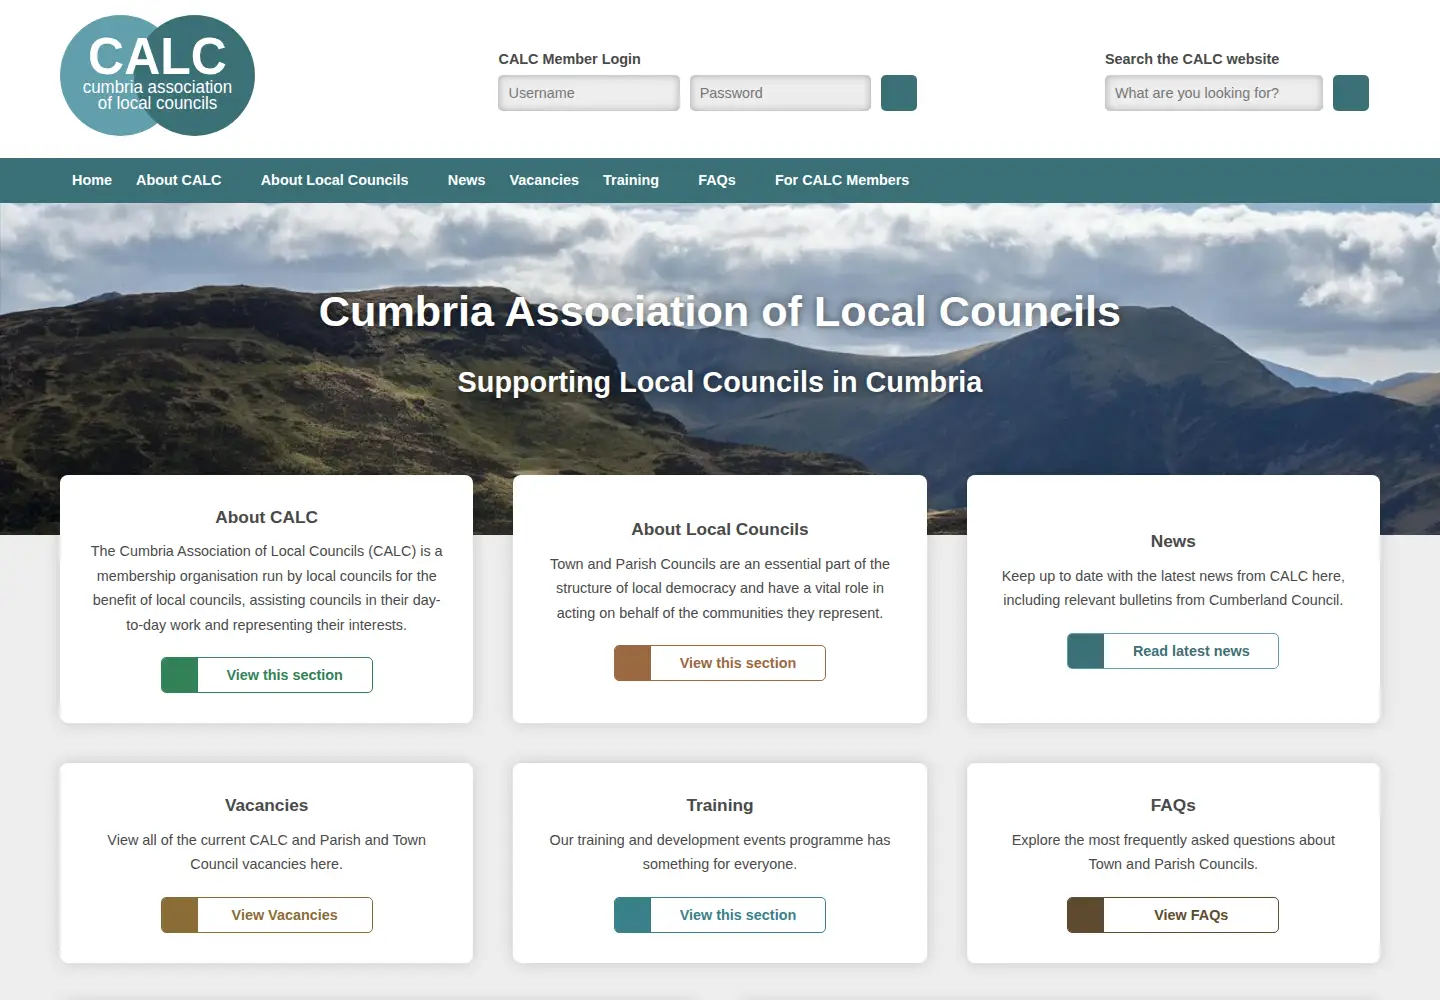Click 'View this section' in About CALC card
The width and height of the screenshot is (1440, 1000).
point(267,675)
